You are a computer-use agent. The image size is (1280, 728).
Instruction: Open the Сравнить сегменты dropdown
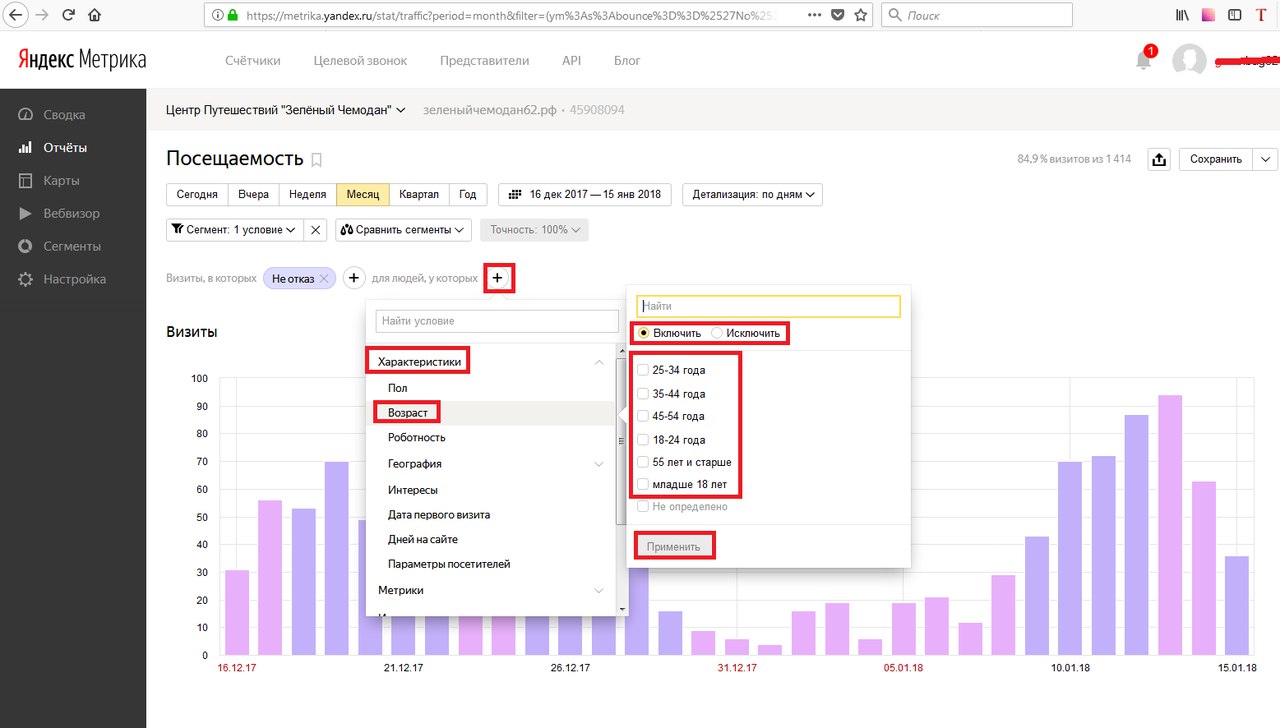pos(403,230)
